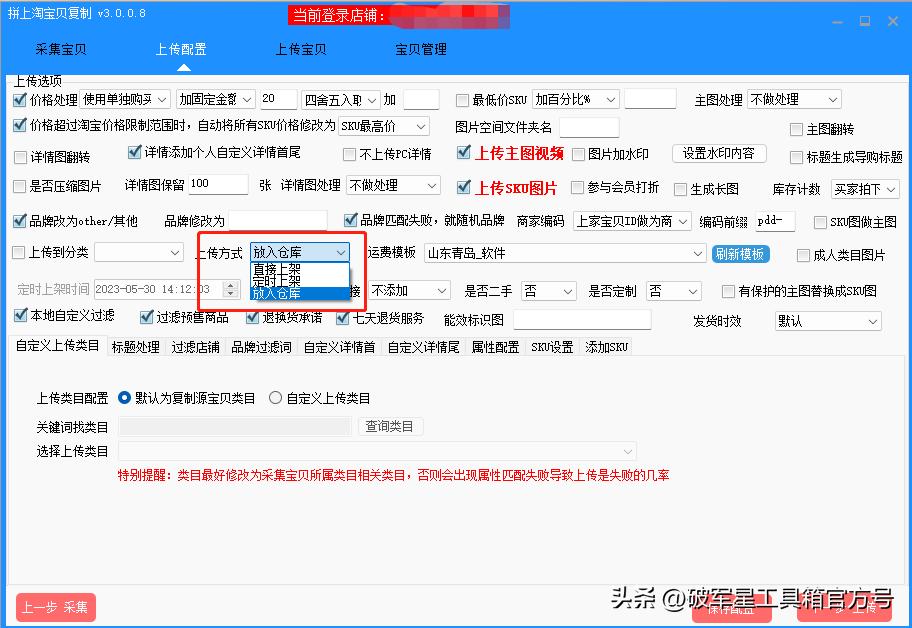
Task: Open the 发货时效 dropdown
Action: (x=826, y=321)
